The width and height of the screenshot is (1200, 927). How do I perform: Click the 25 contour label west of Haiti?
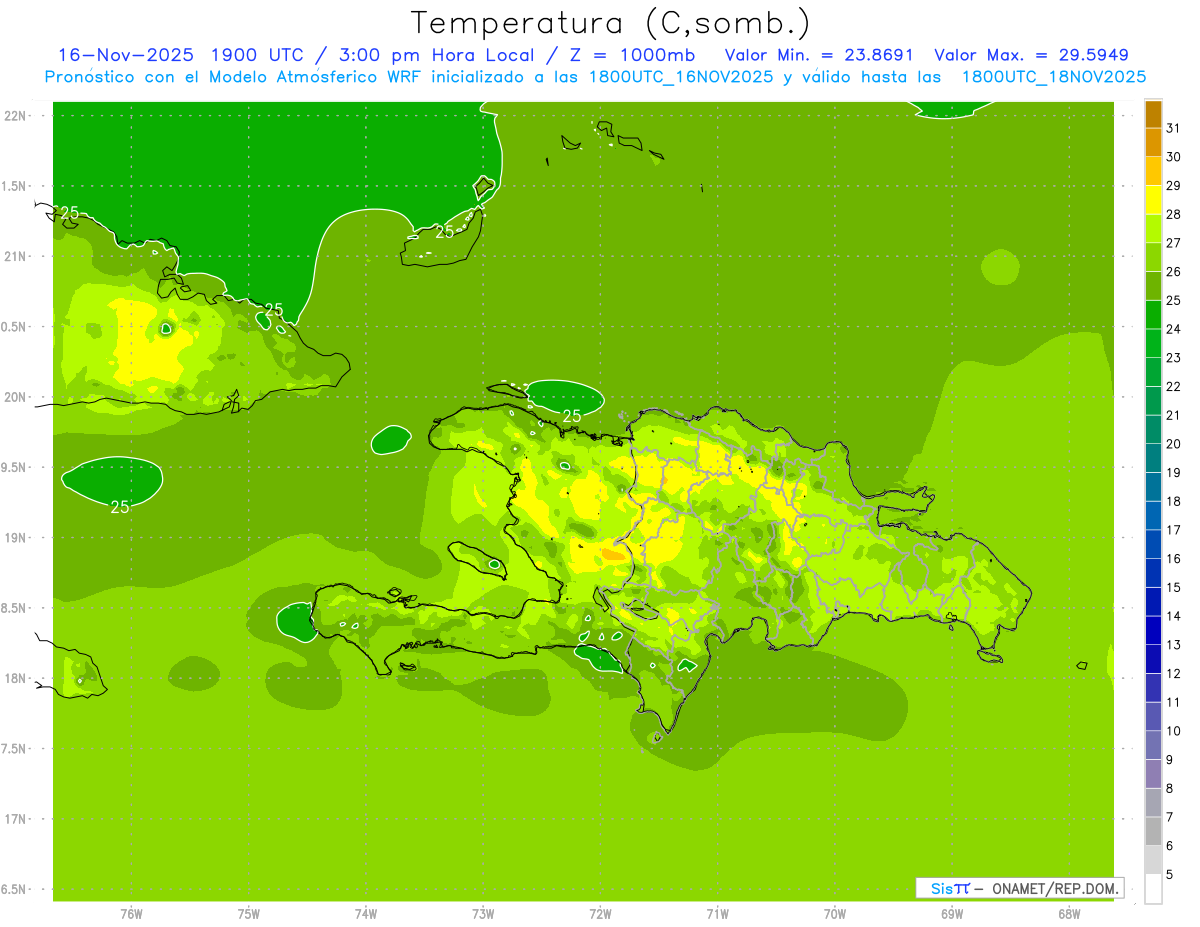tap(120, 507)
